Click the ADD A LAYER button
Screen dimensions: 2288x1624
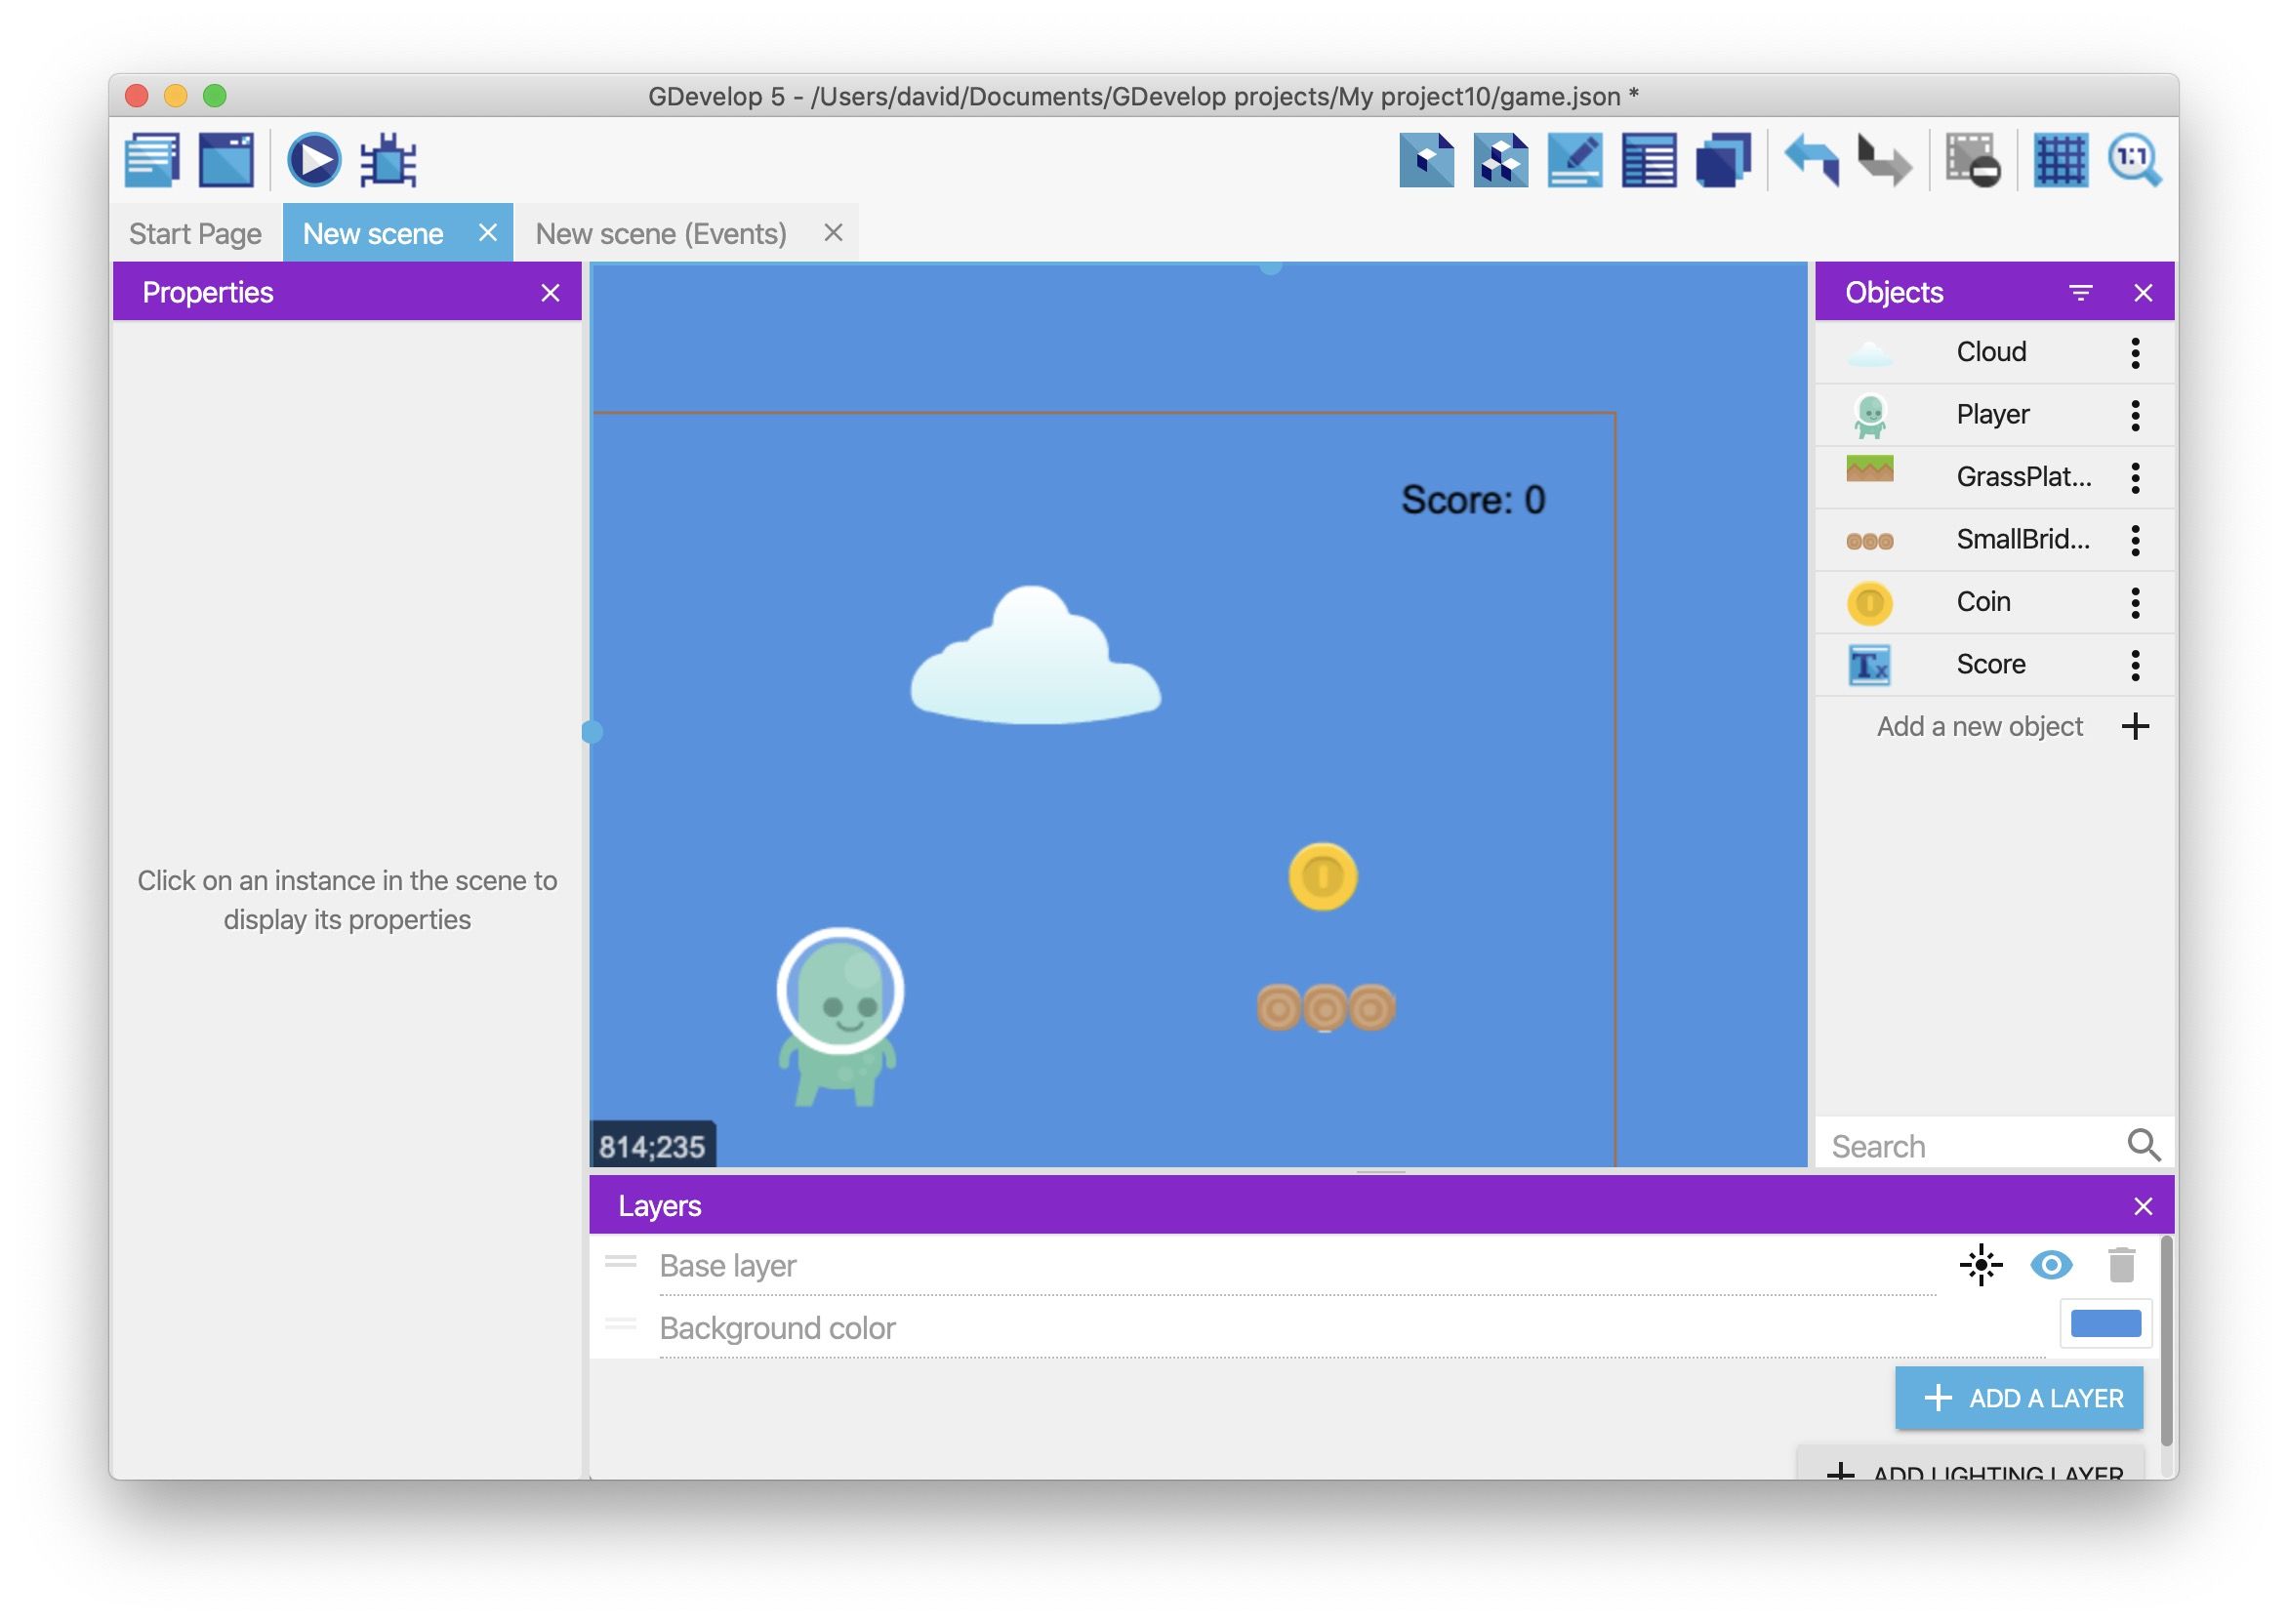point(2018,1398)
